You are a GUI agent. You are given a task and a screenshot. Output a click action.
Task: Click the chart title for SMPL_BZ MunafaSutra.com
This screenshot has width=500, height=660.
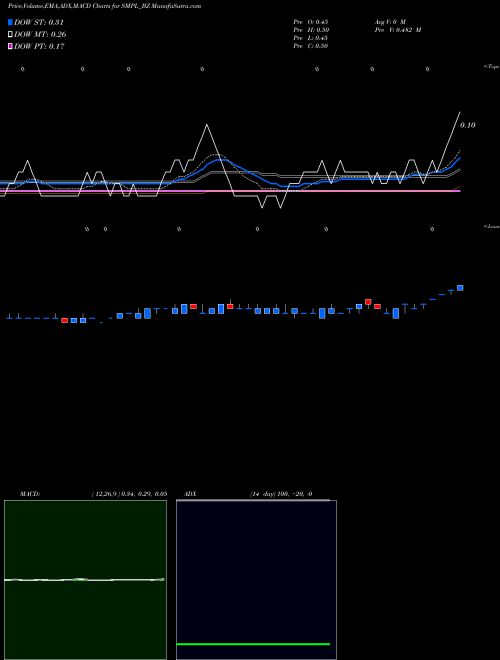[104, 6]
